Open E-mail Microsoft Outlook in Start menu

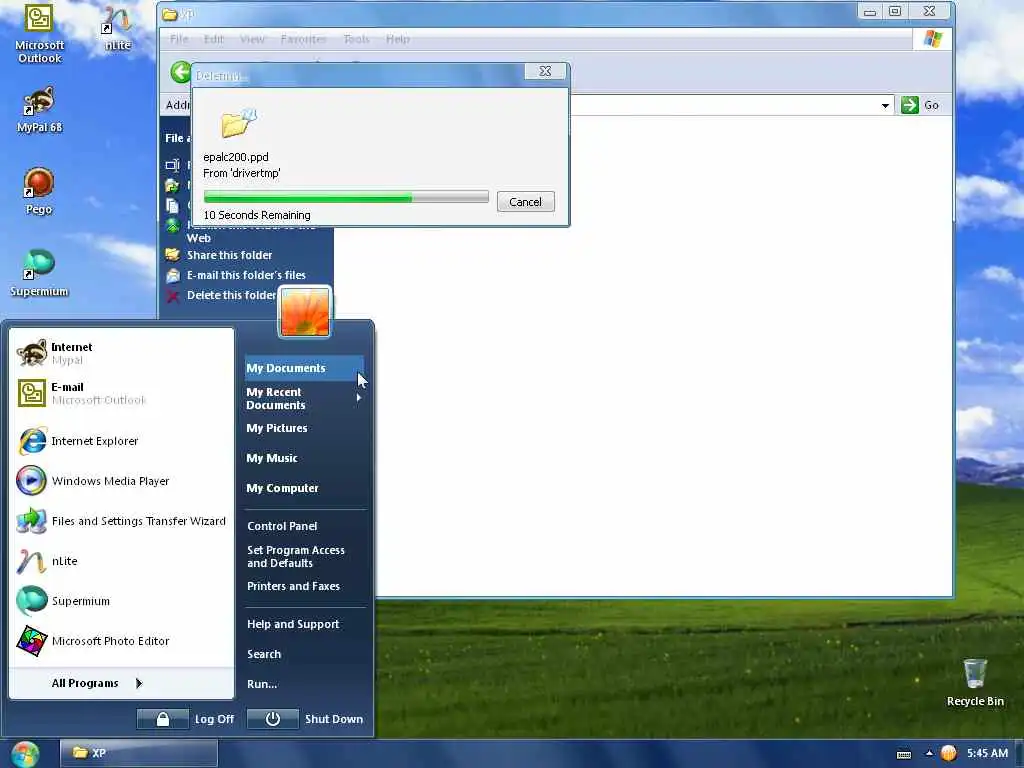pos(121,393)
